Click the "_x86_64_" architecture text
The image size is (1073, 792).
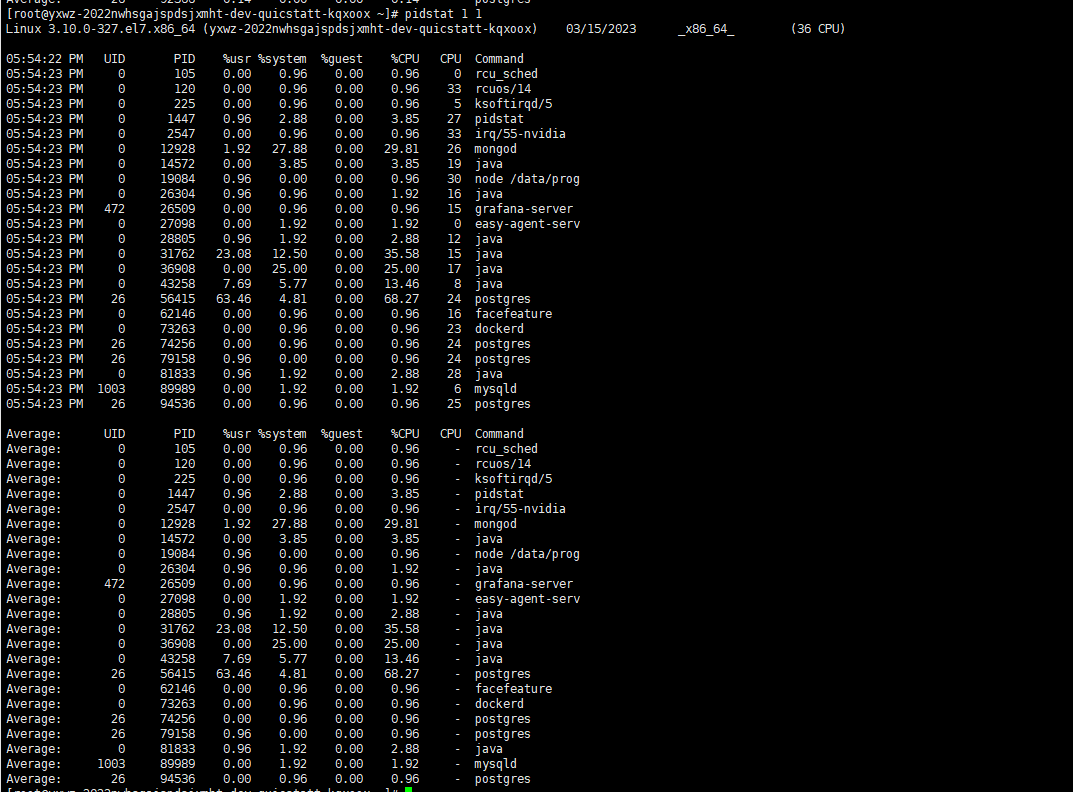click(x=706, y=29)
